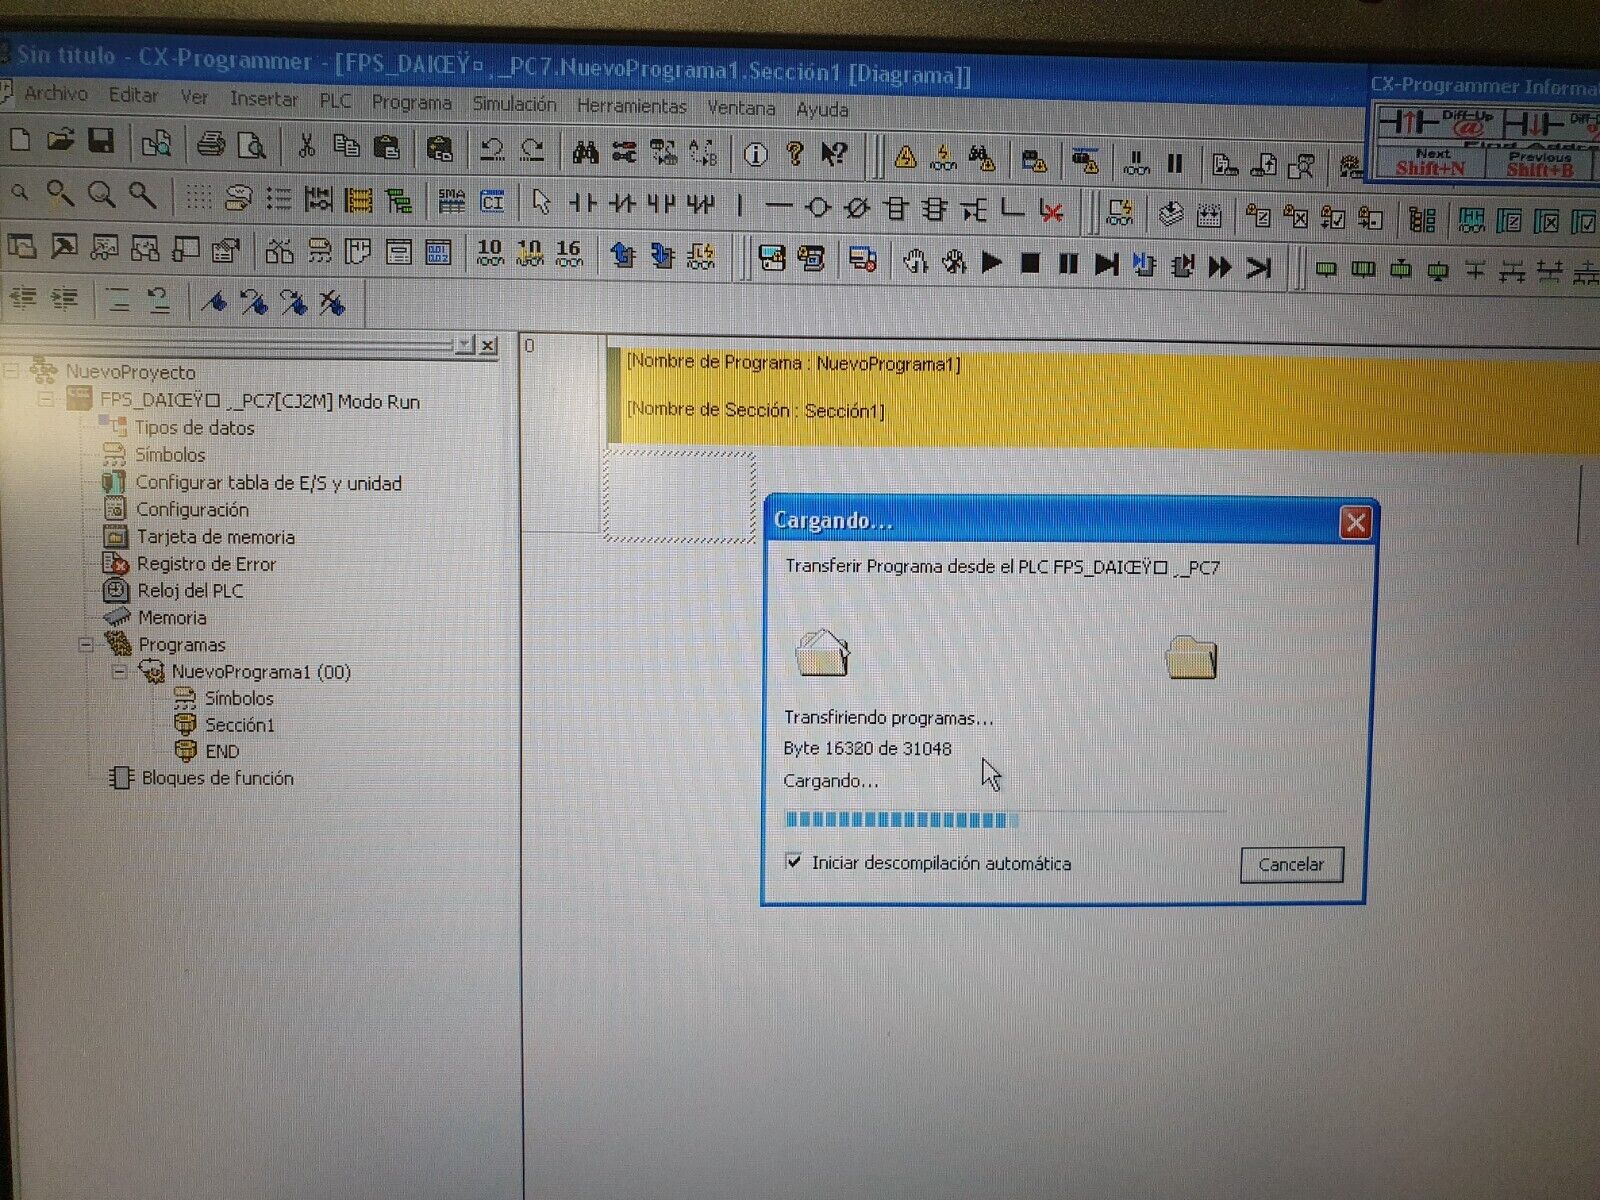Image resolution: width=1600 pixels, height=1200 pixels.
Task: Click the About information icon
Action: coord(756,154)
